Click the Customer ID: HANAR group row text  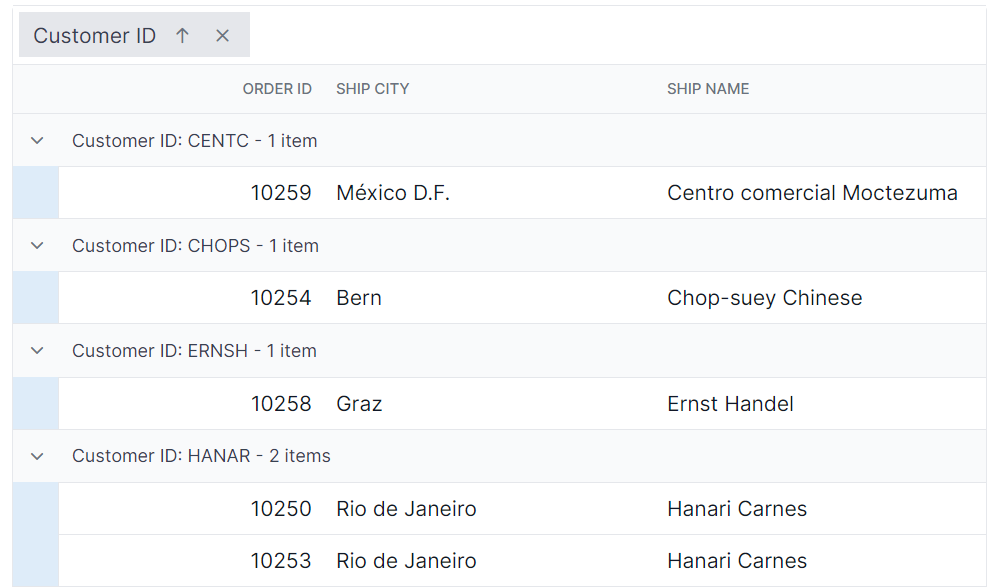pos(201,456)
